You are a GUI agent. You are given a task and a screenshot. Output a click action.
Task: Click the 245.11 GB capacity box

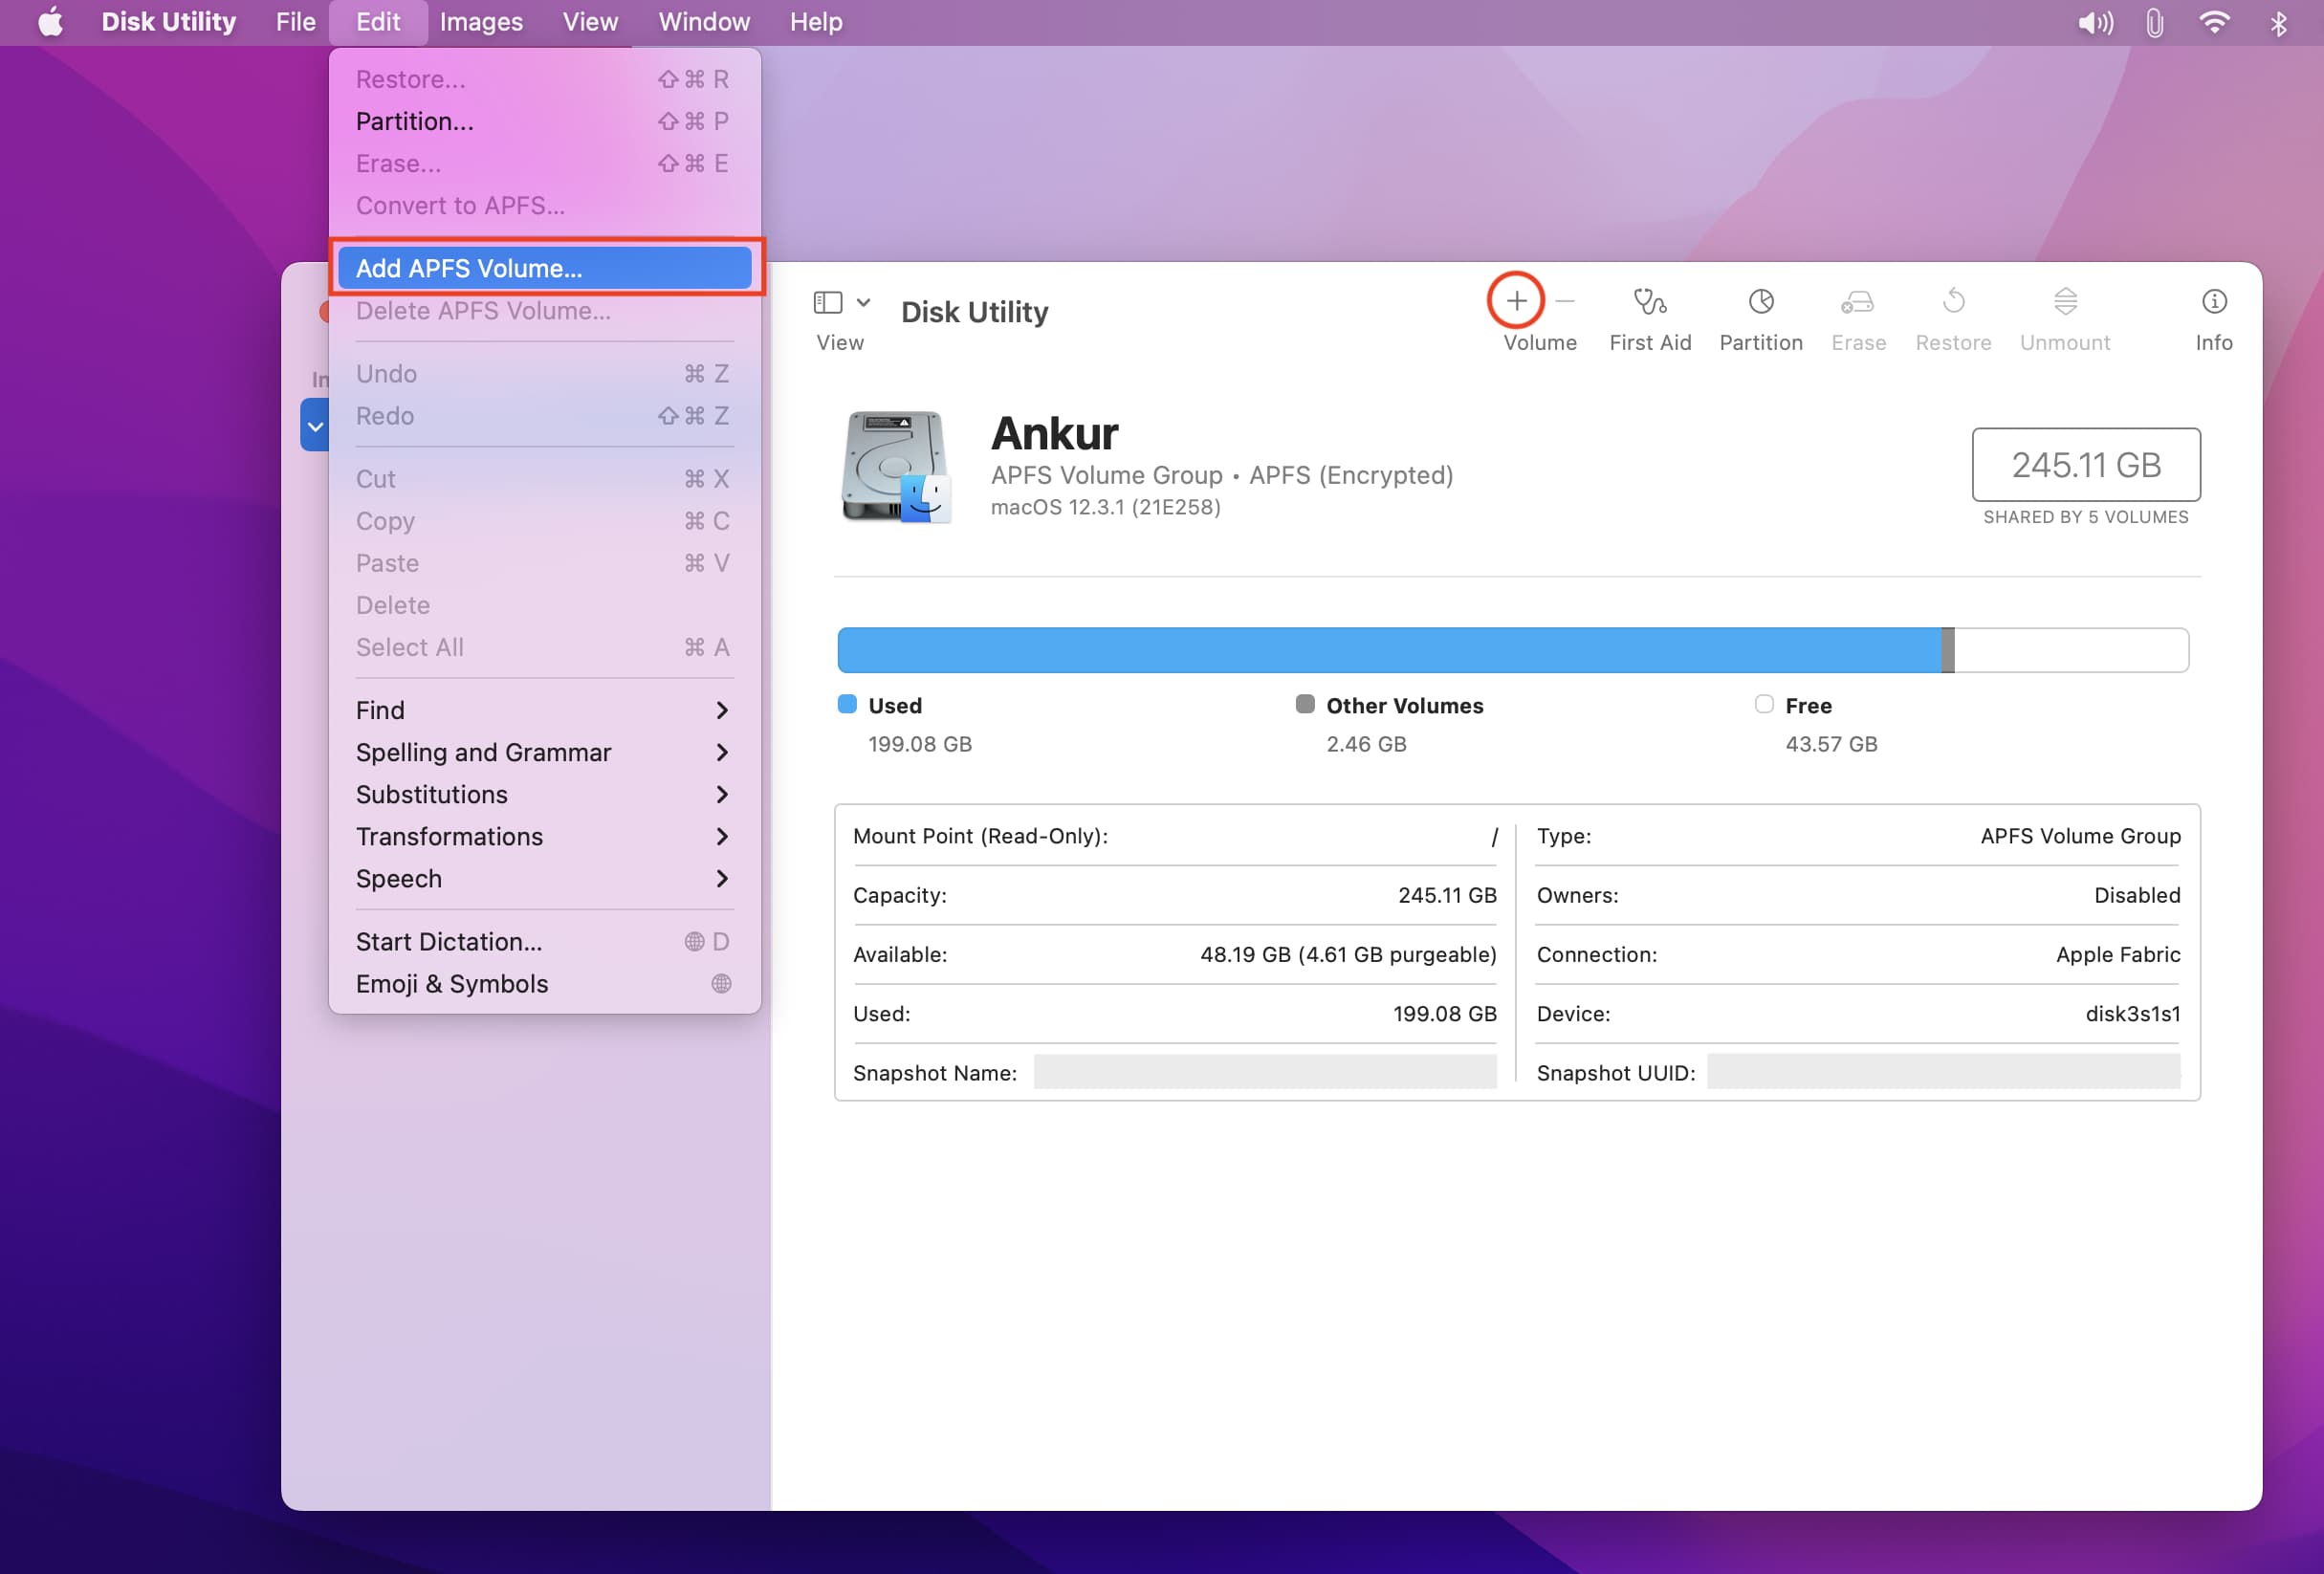[2086, 465]
